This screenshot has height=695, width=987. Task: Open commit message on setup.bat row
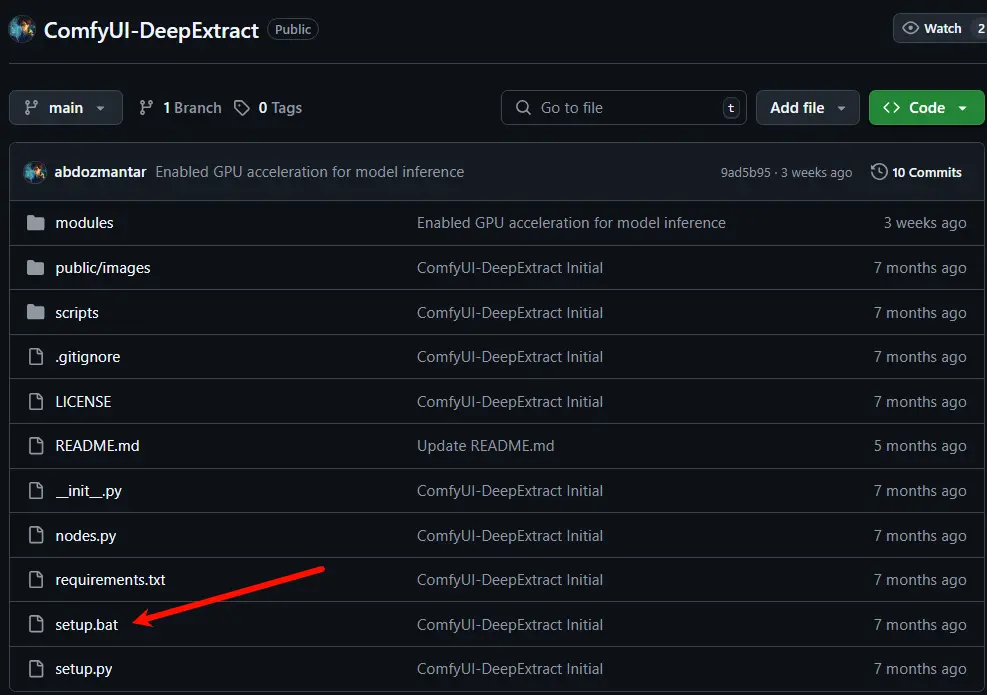(x=510, y=624)
